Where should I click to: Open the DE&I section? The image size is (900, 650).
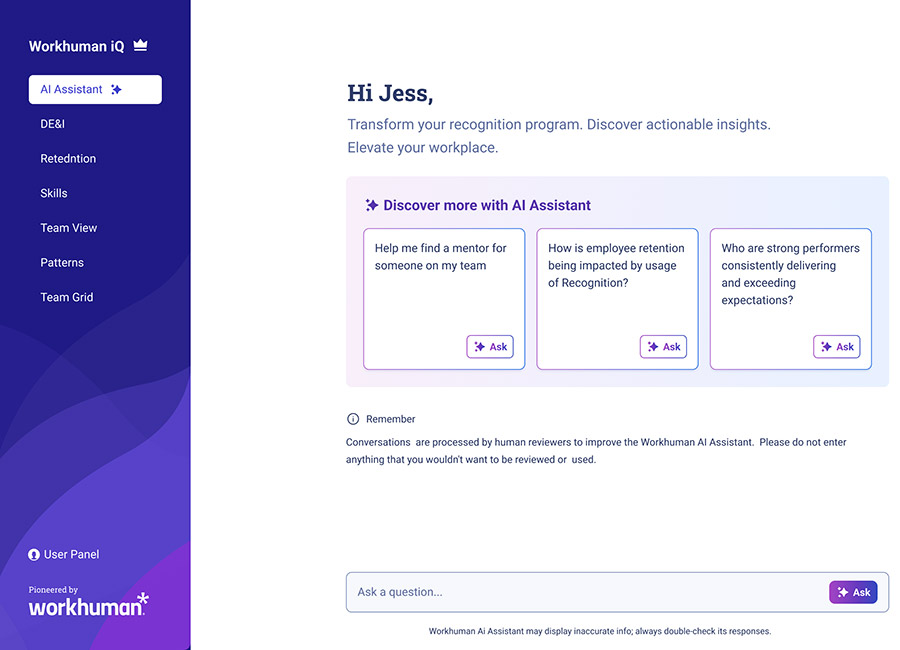pos(53,124)
